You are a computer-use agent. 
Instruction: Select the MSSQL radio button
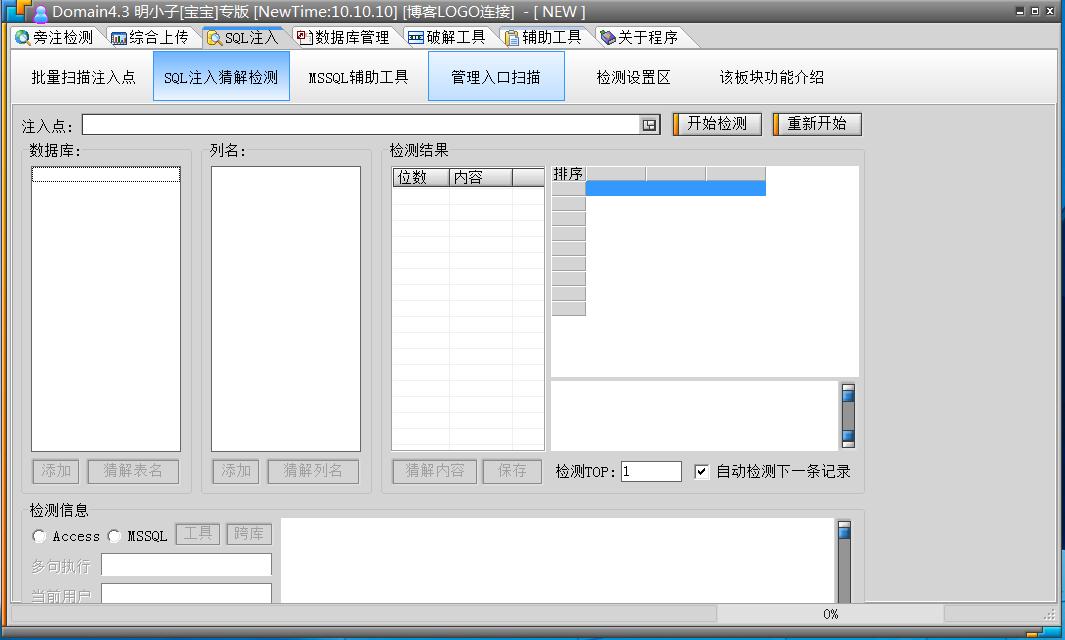(x=114, y=536)
